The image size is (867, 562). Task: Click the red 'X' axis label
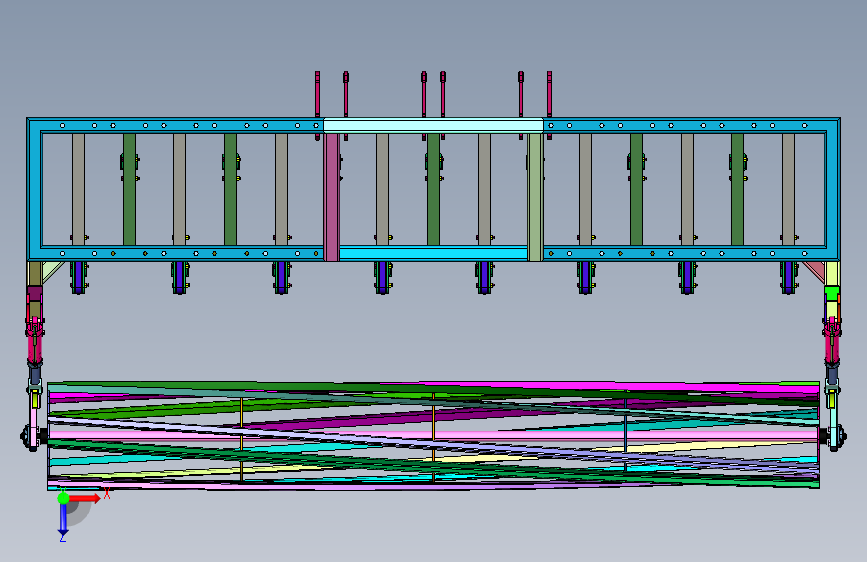[107, 494]
